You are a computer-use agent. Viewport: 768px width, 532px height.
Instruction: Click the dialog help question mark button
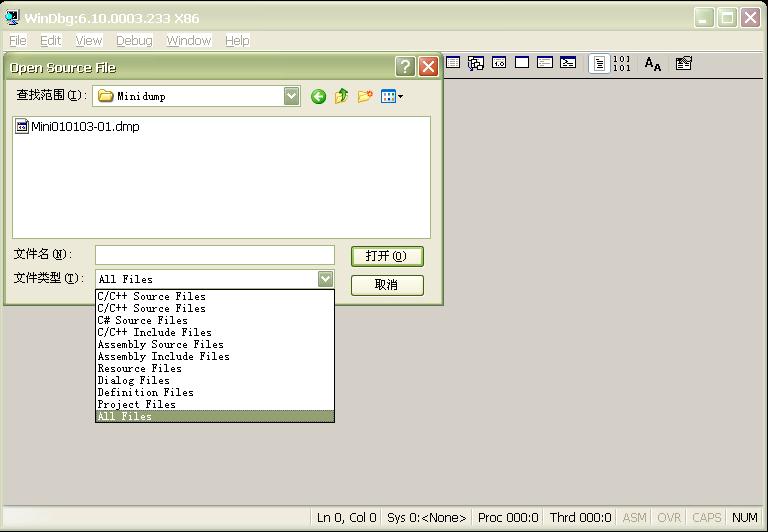405,67
